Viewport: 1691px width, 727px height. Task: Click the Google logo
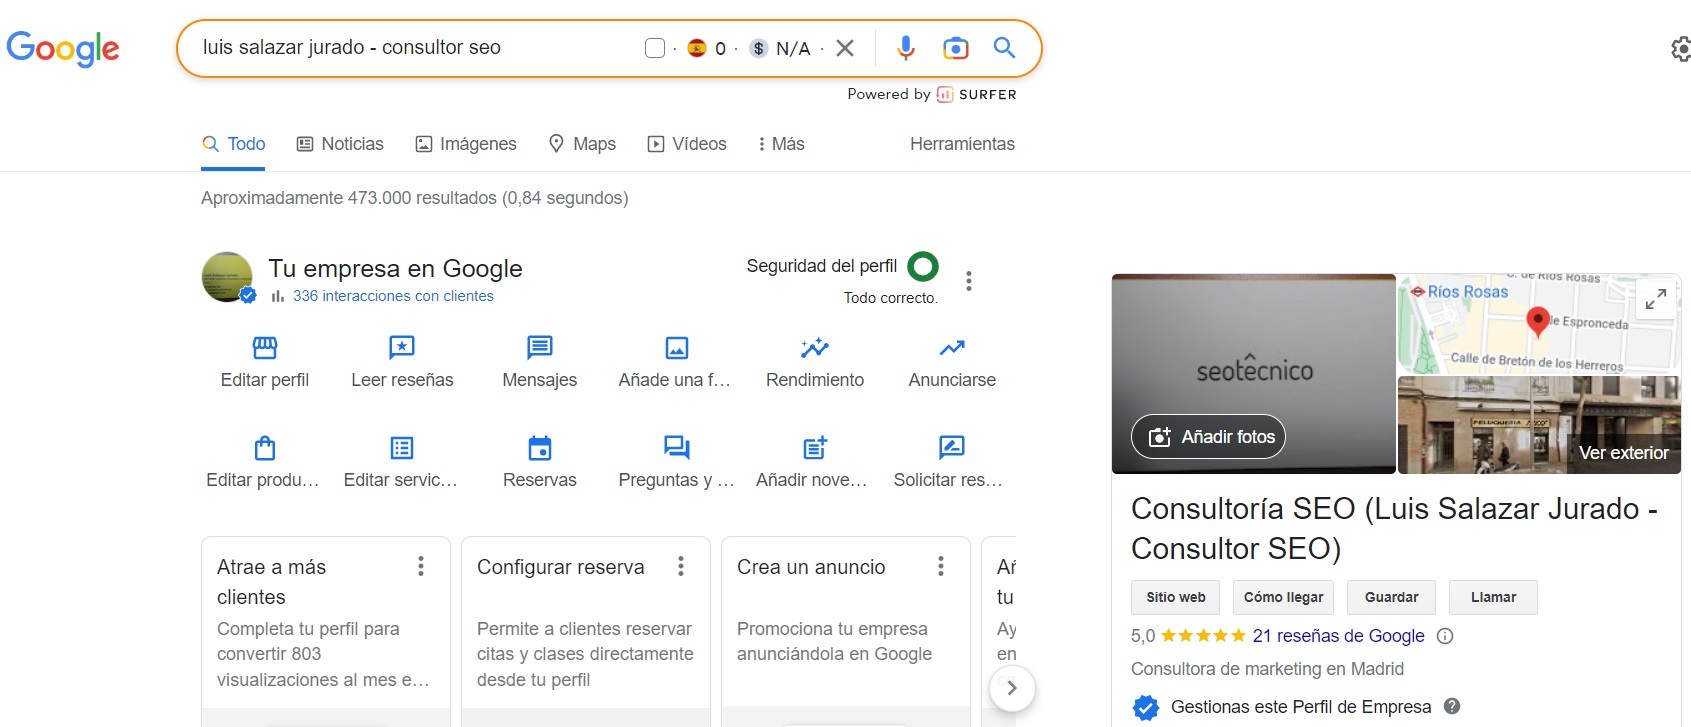[63, 48]
